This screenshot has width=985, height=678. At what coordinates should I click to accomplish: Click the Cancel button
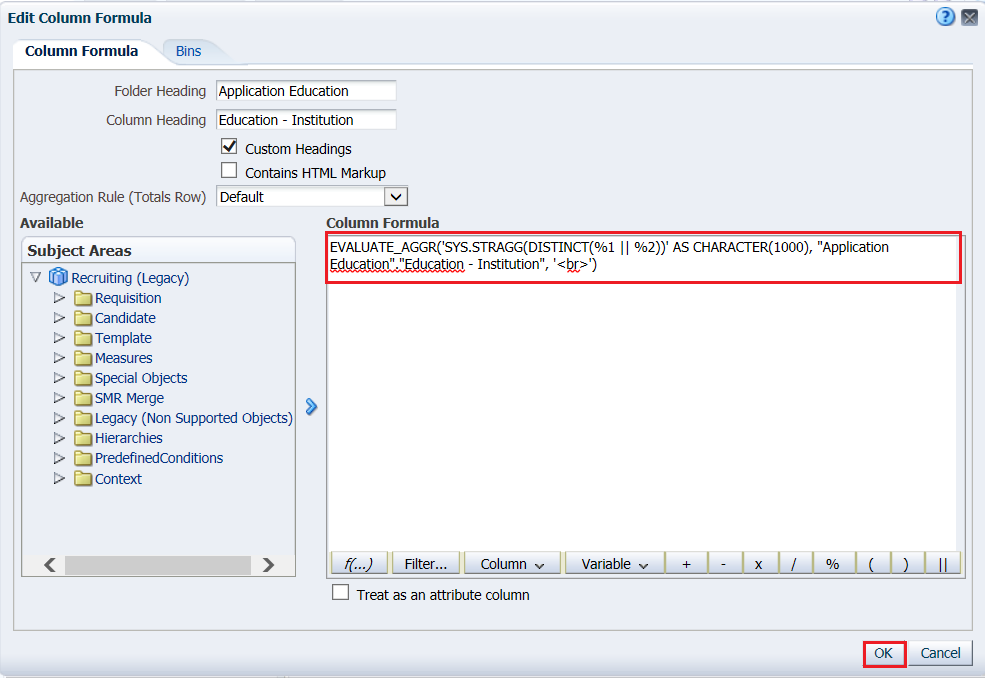[x=940, y=653]
